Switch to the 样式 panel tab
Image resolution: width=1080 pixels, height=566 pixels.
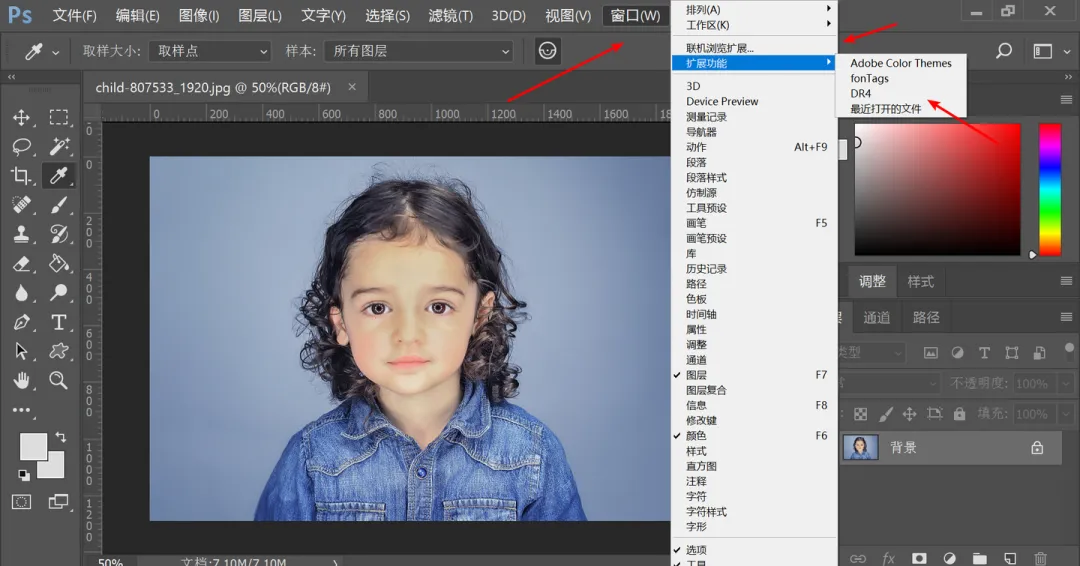(x=920, y=281)
